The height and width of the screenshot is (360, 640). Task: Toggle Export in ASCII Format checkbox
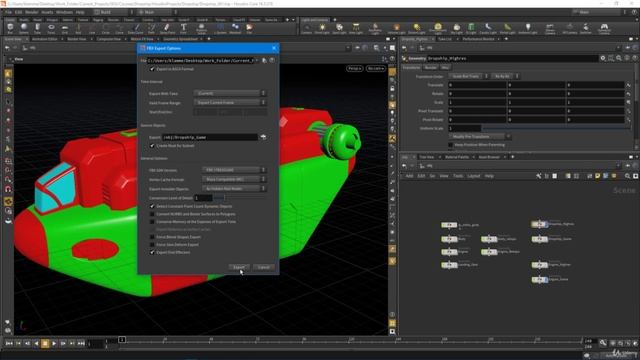(x=152, y=69)
